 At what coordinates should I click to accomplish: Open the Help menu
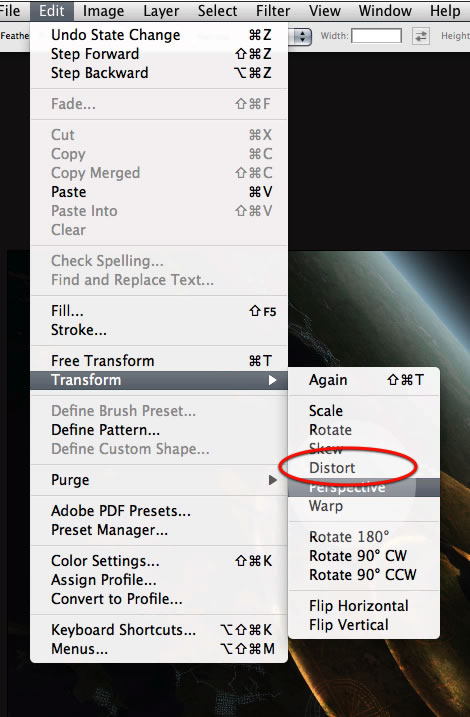pos(445,11)
